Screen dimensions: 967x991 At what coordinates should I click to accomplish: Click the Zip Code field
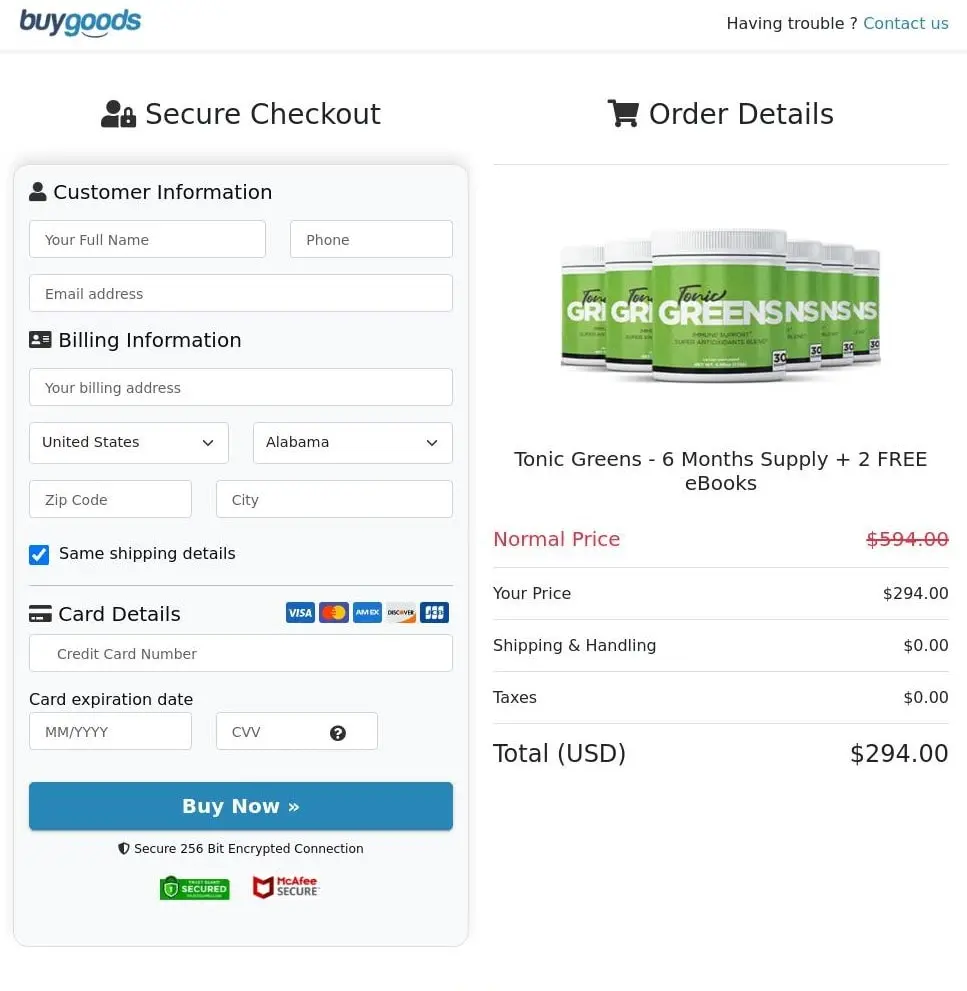(x=110, y=498)
